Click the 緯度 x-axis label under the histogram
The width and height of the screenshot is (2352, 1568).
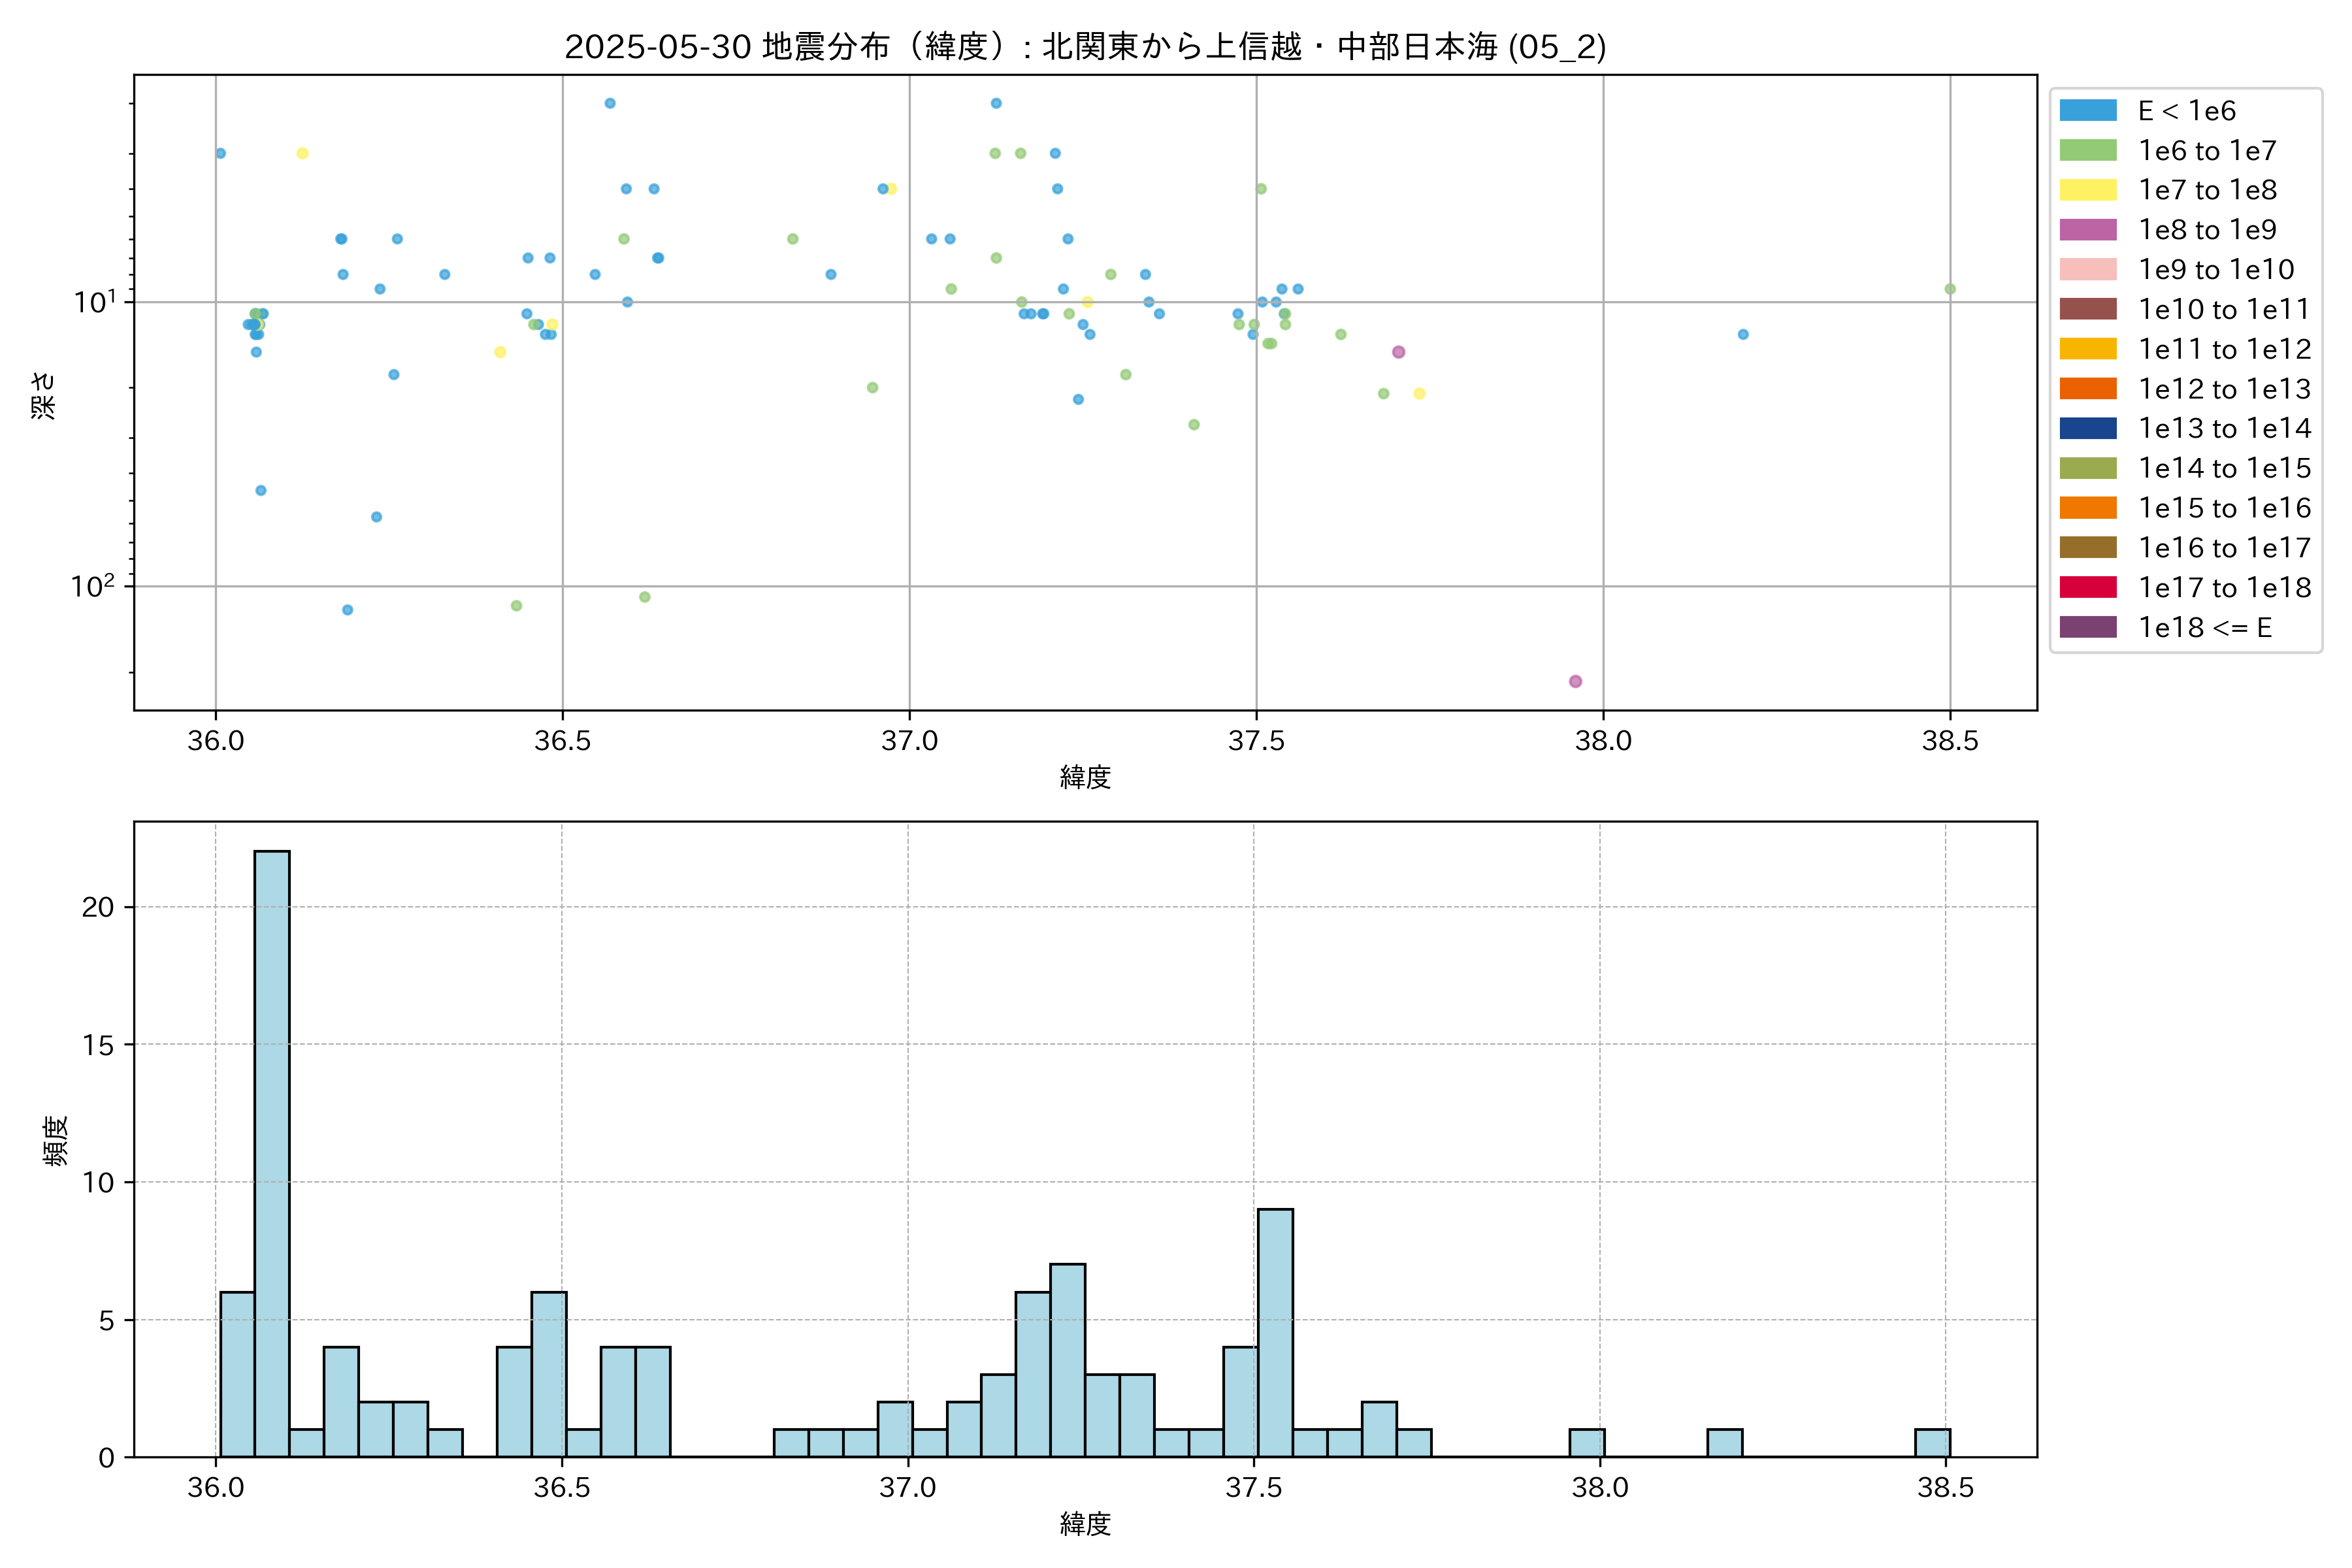tap(1085, 1524)
